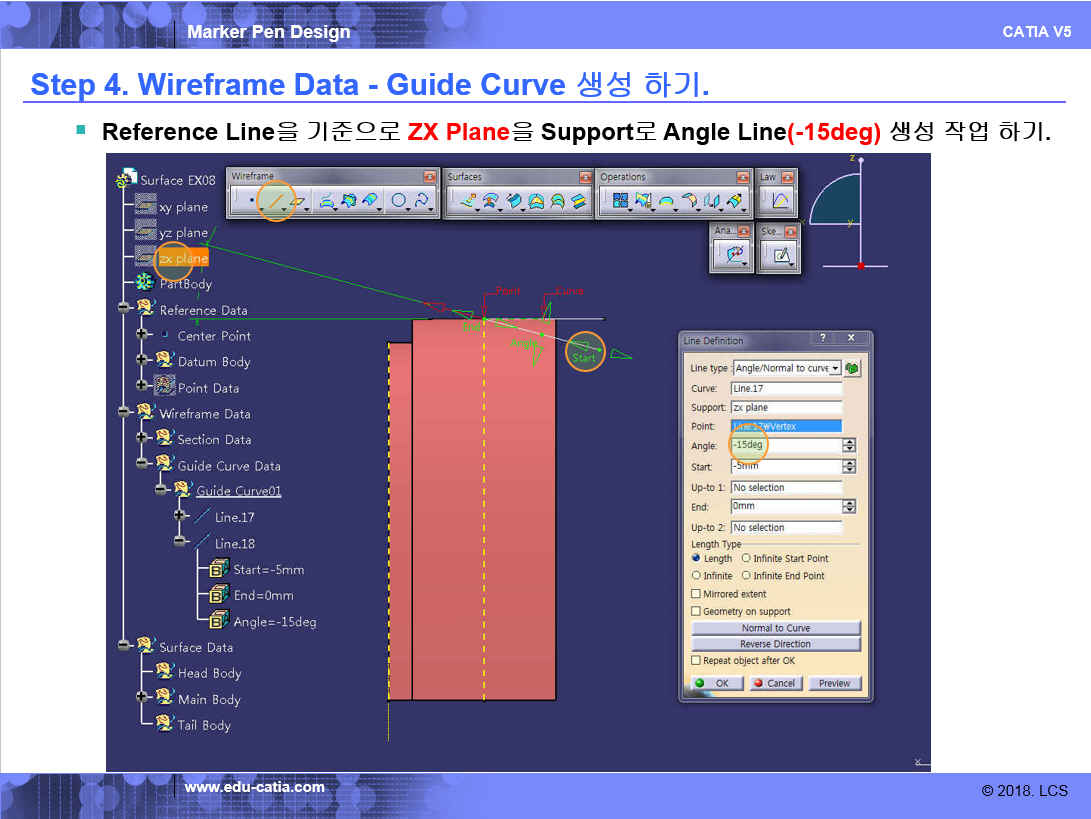Open the Law toolbar curve icon
The height and width of the screenshot is (819, 1091).
779,201
